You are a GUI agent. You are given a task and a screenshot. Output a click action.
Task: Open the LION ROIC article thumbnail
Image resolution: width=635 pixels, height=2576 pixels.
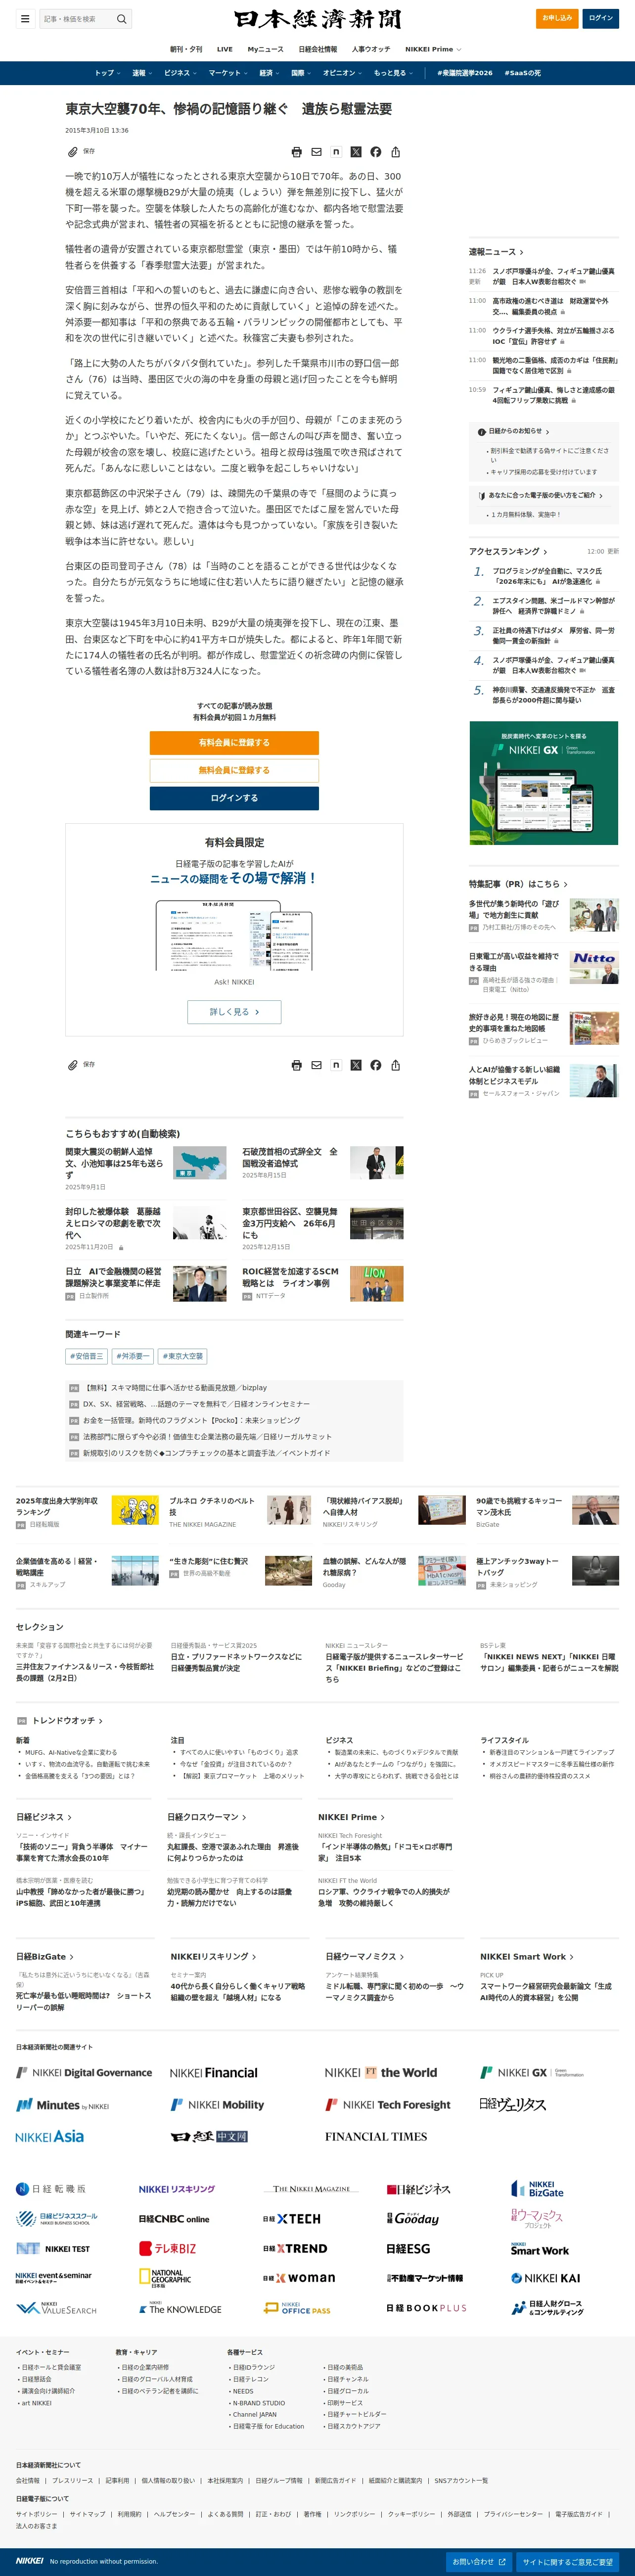click(376, 1284)
